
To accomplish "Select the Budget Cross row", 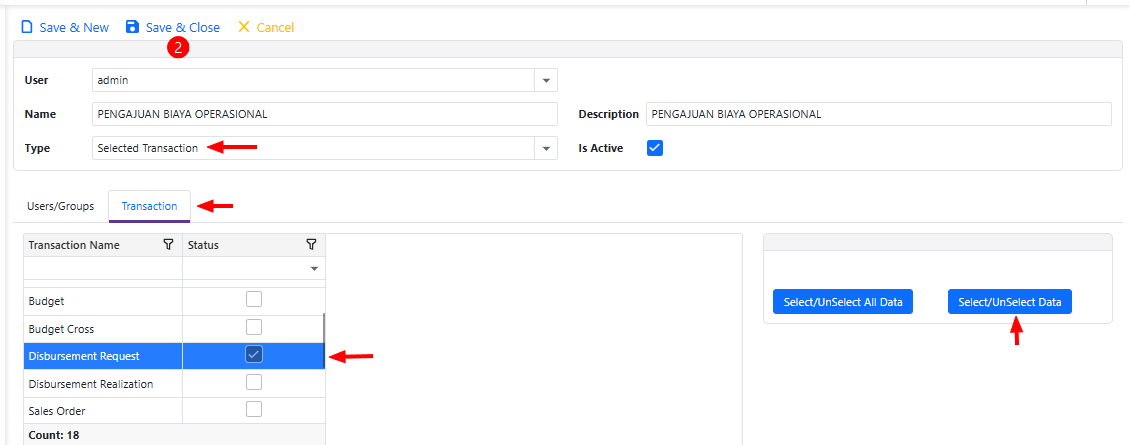I will 174,328.
